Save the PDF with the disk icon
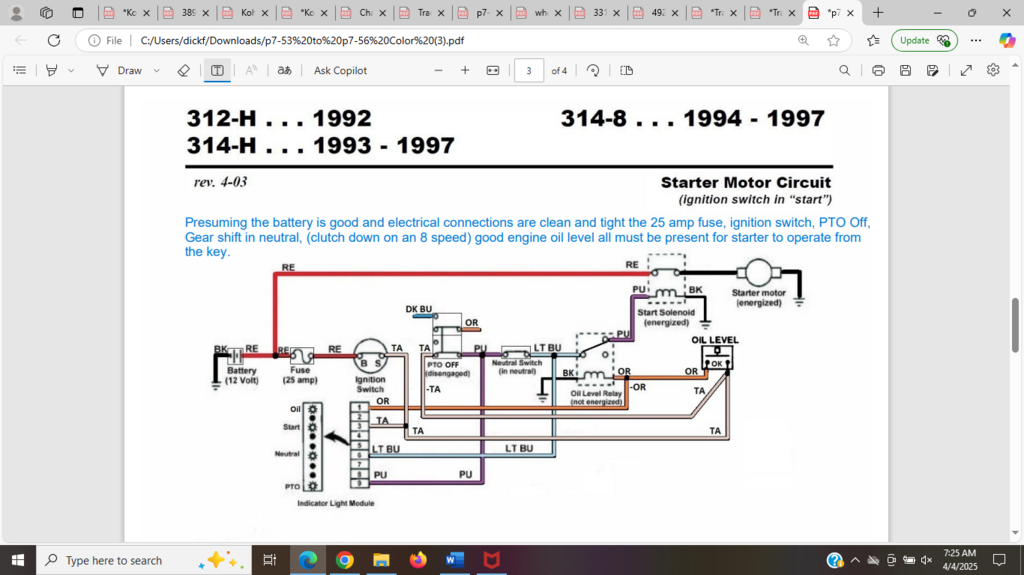The image size is (1024, 575). [x=905, y=70]
